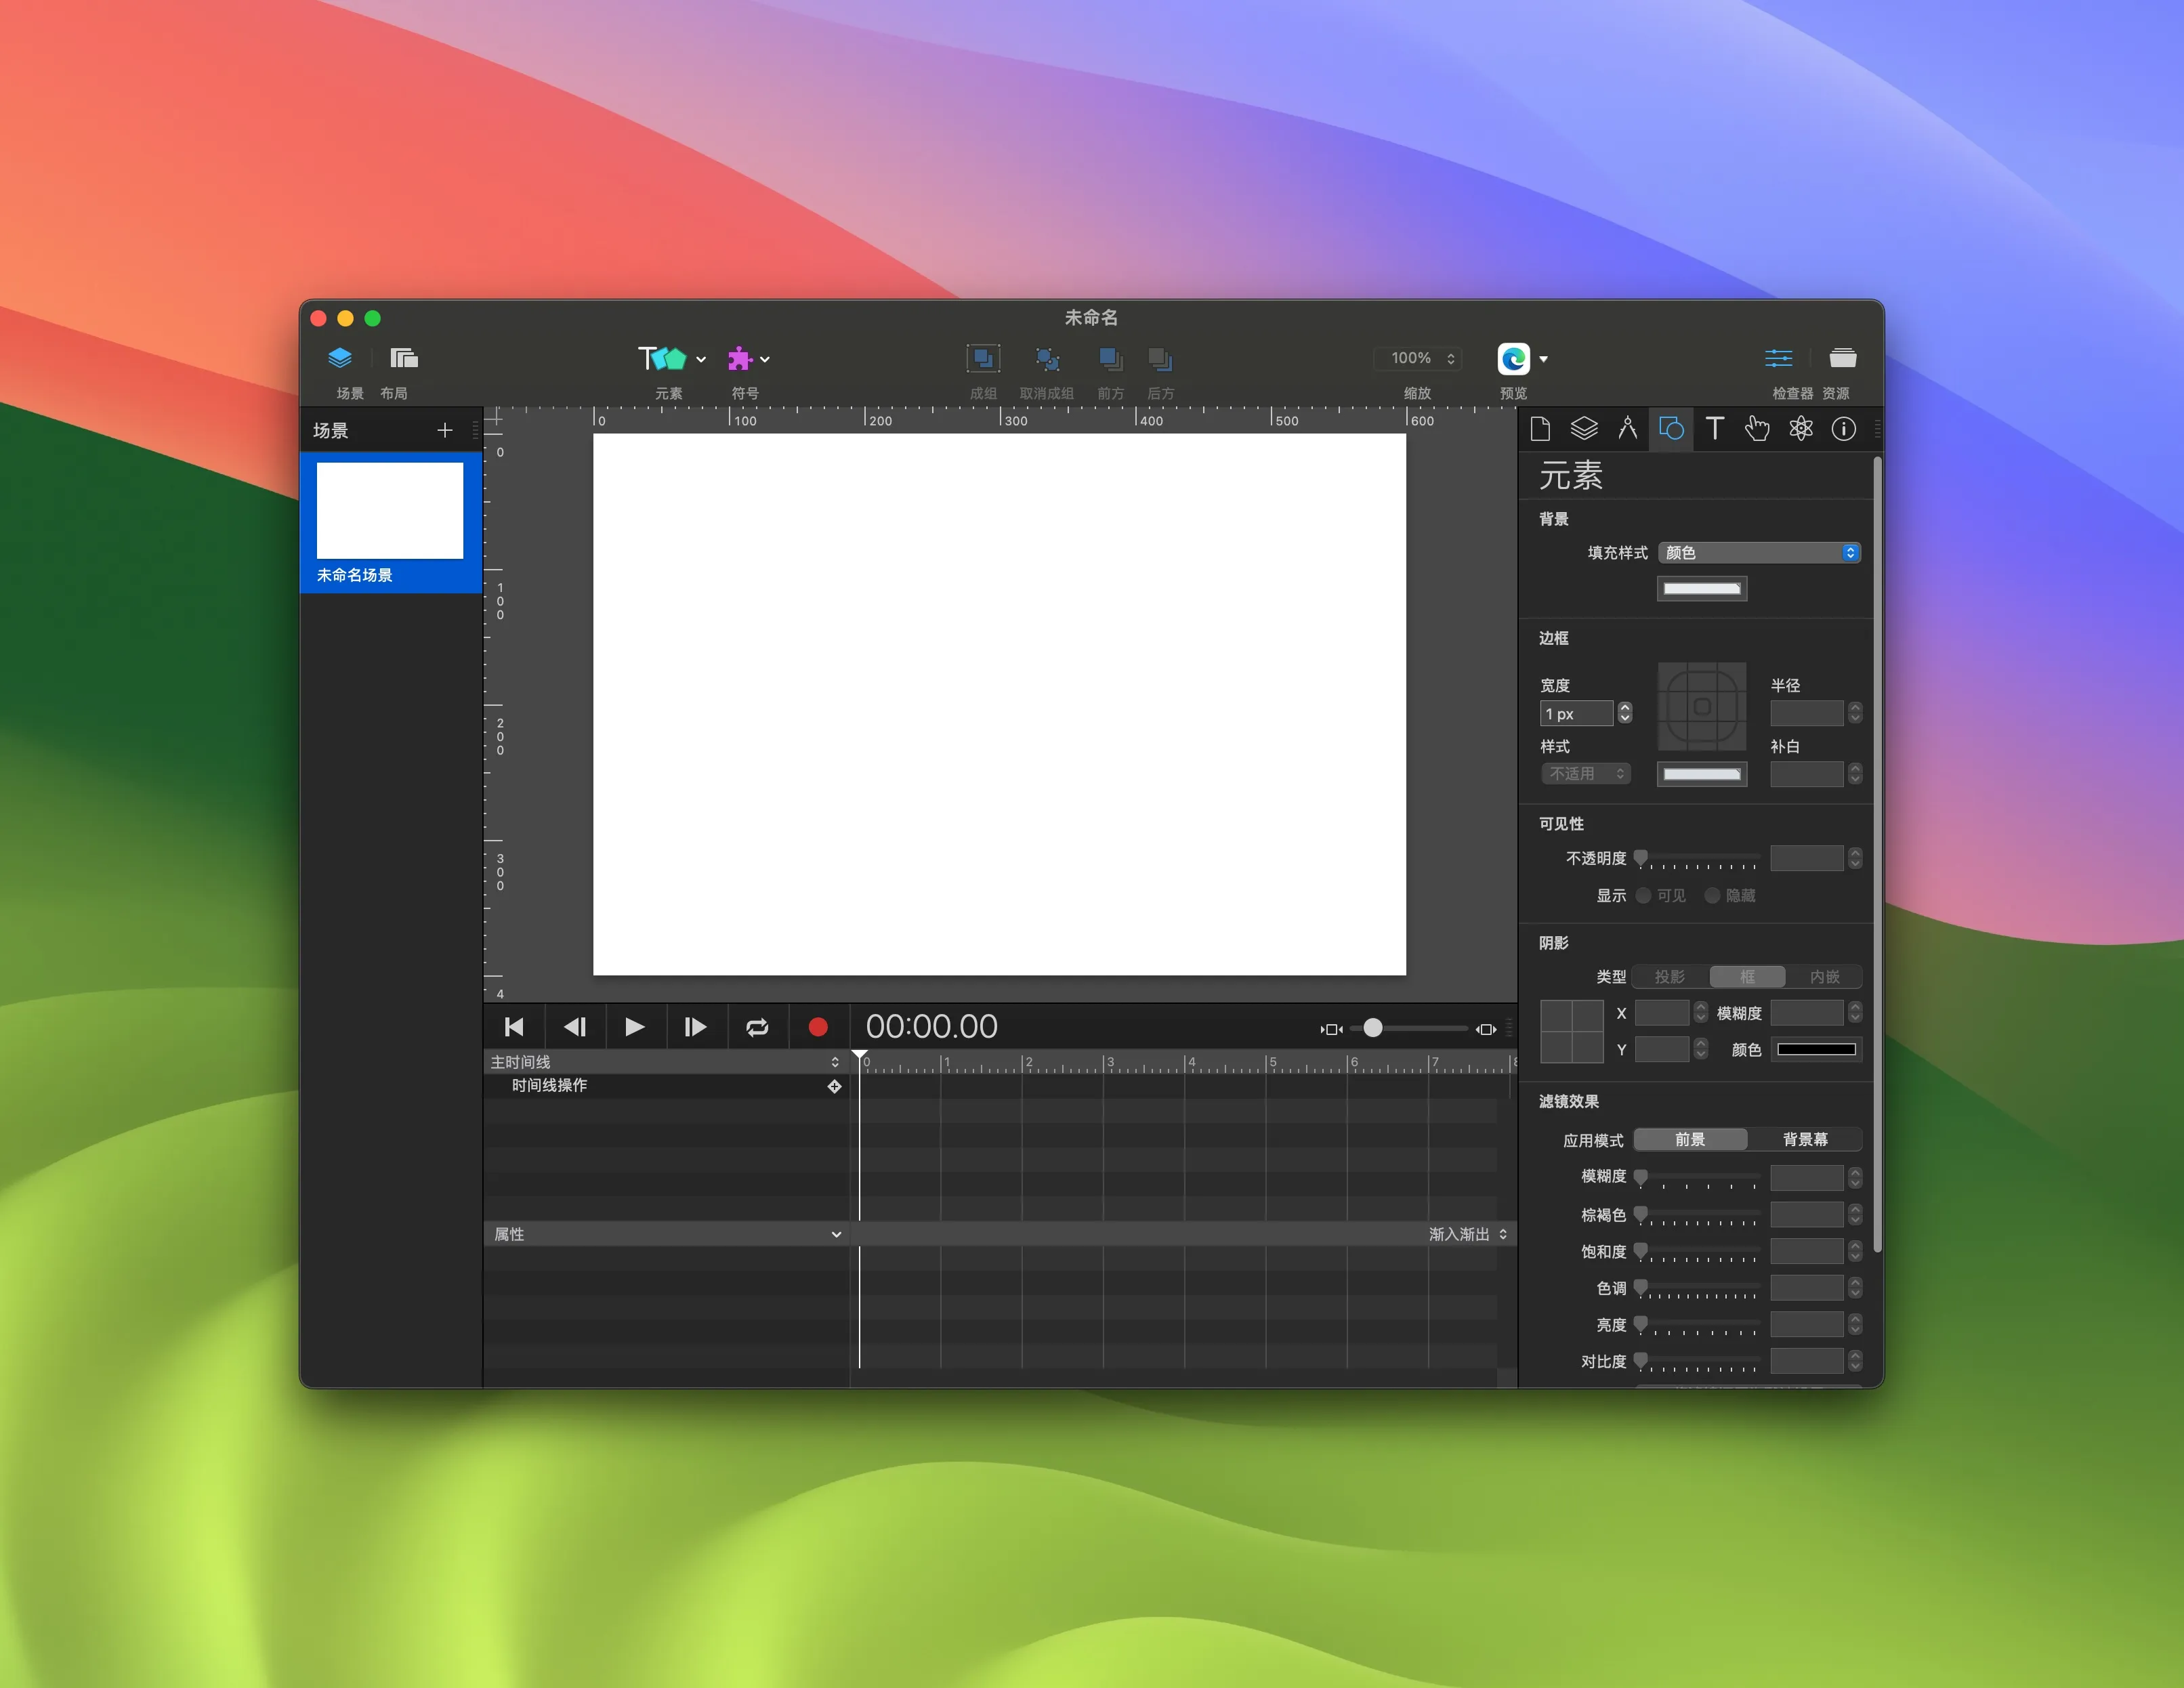
Task: Open the Document inspector tab
Action: pyautogui.click(x=1540, y=429)
